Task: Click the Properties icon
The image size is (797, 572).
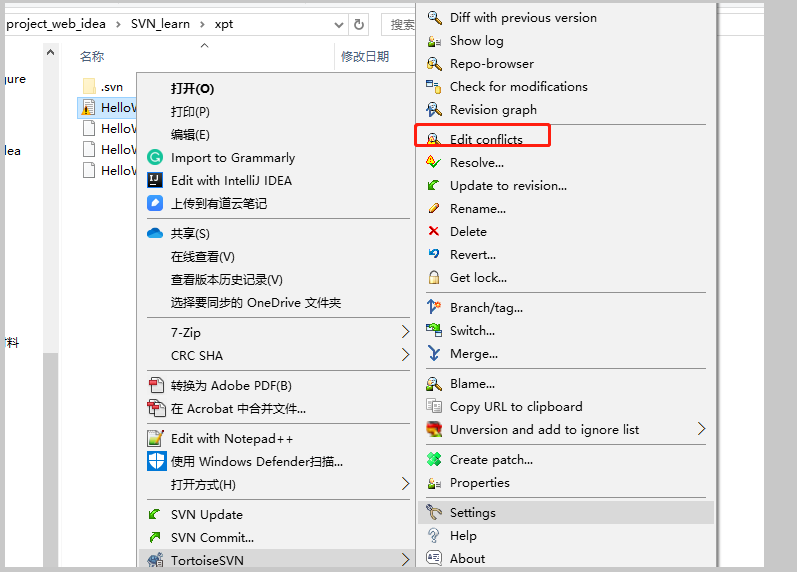Action: pos(434,483)
